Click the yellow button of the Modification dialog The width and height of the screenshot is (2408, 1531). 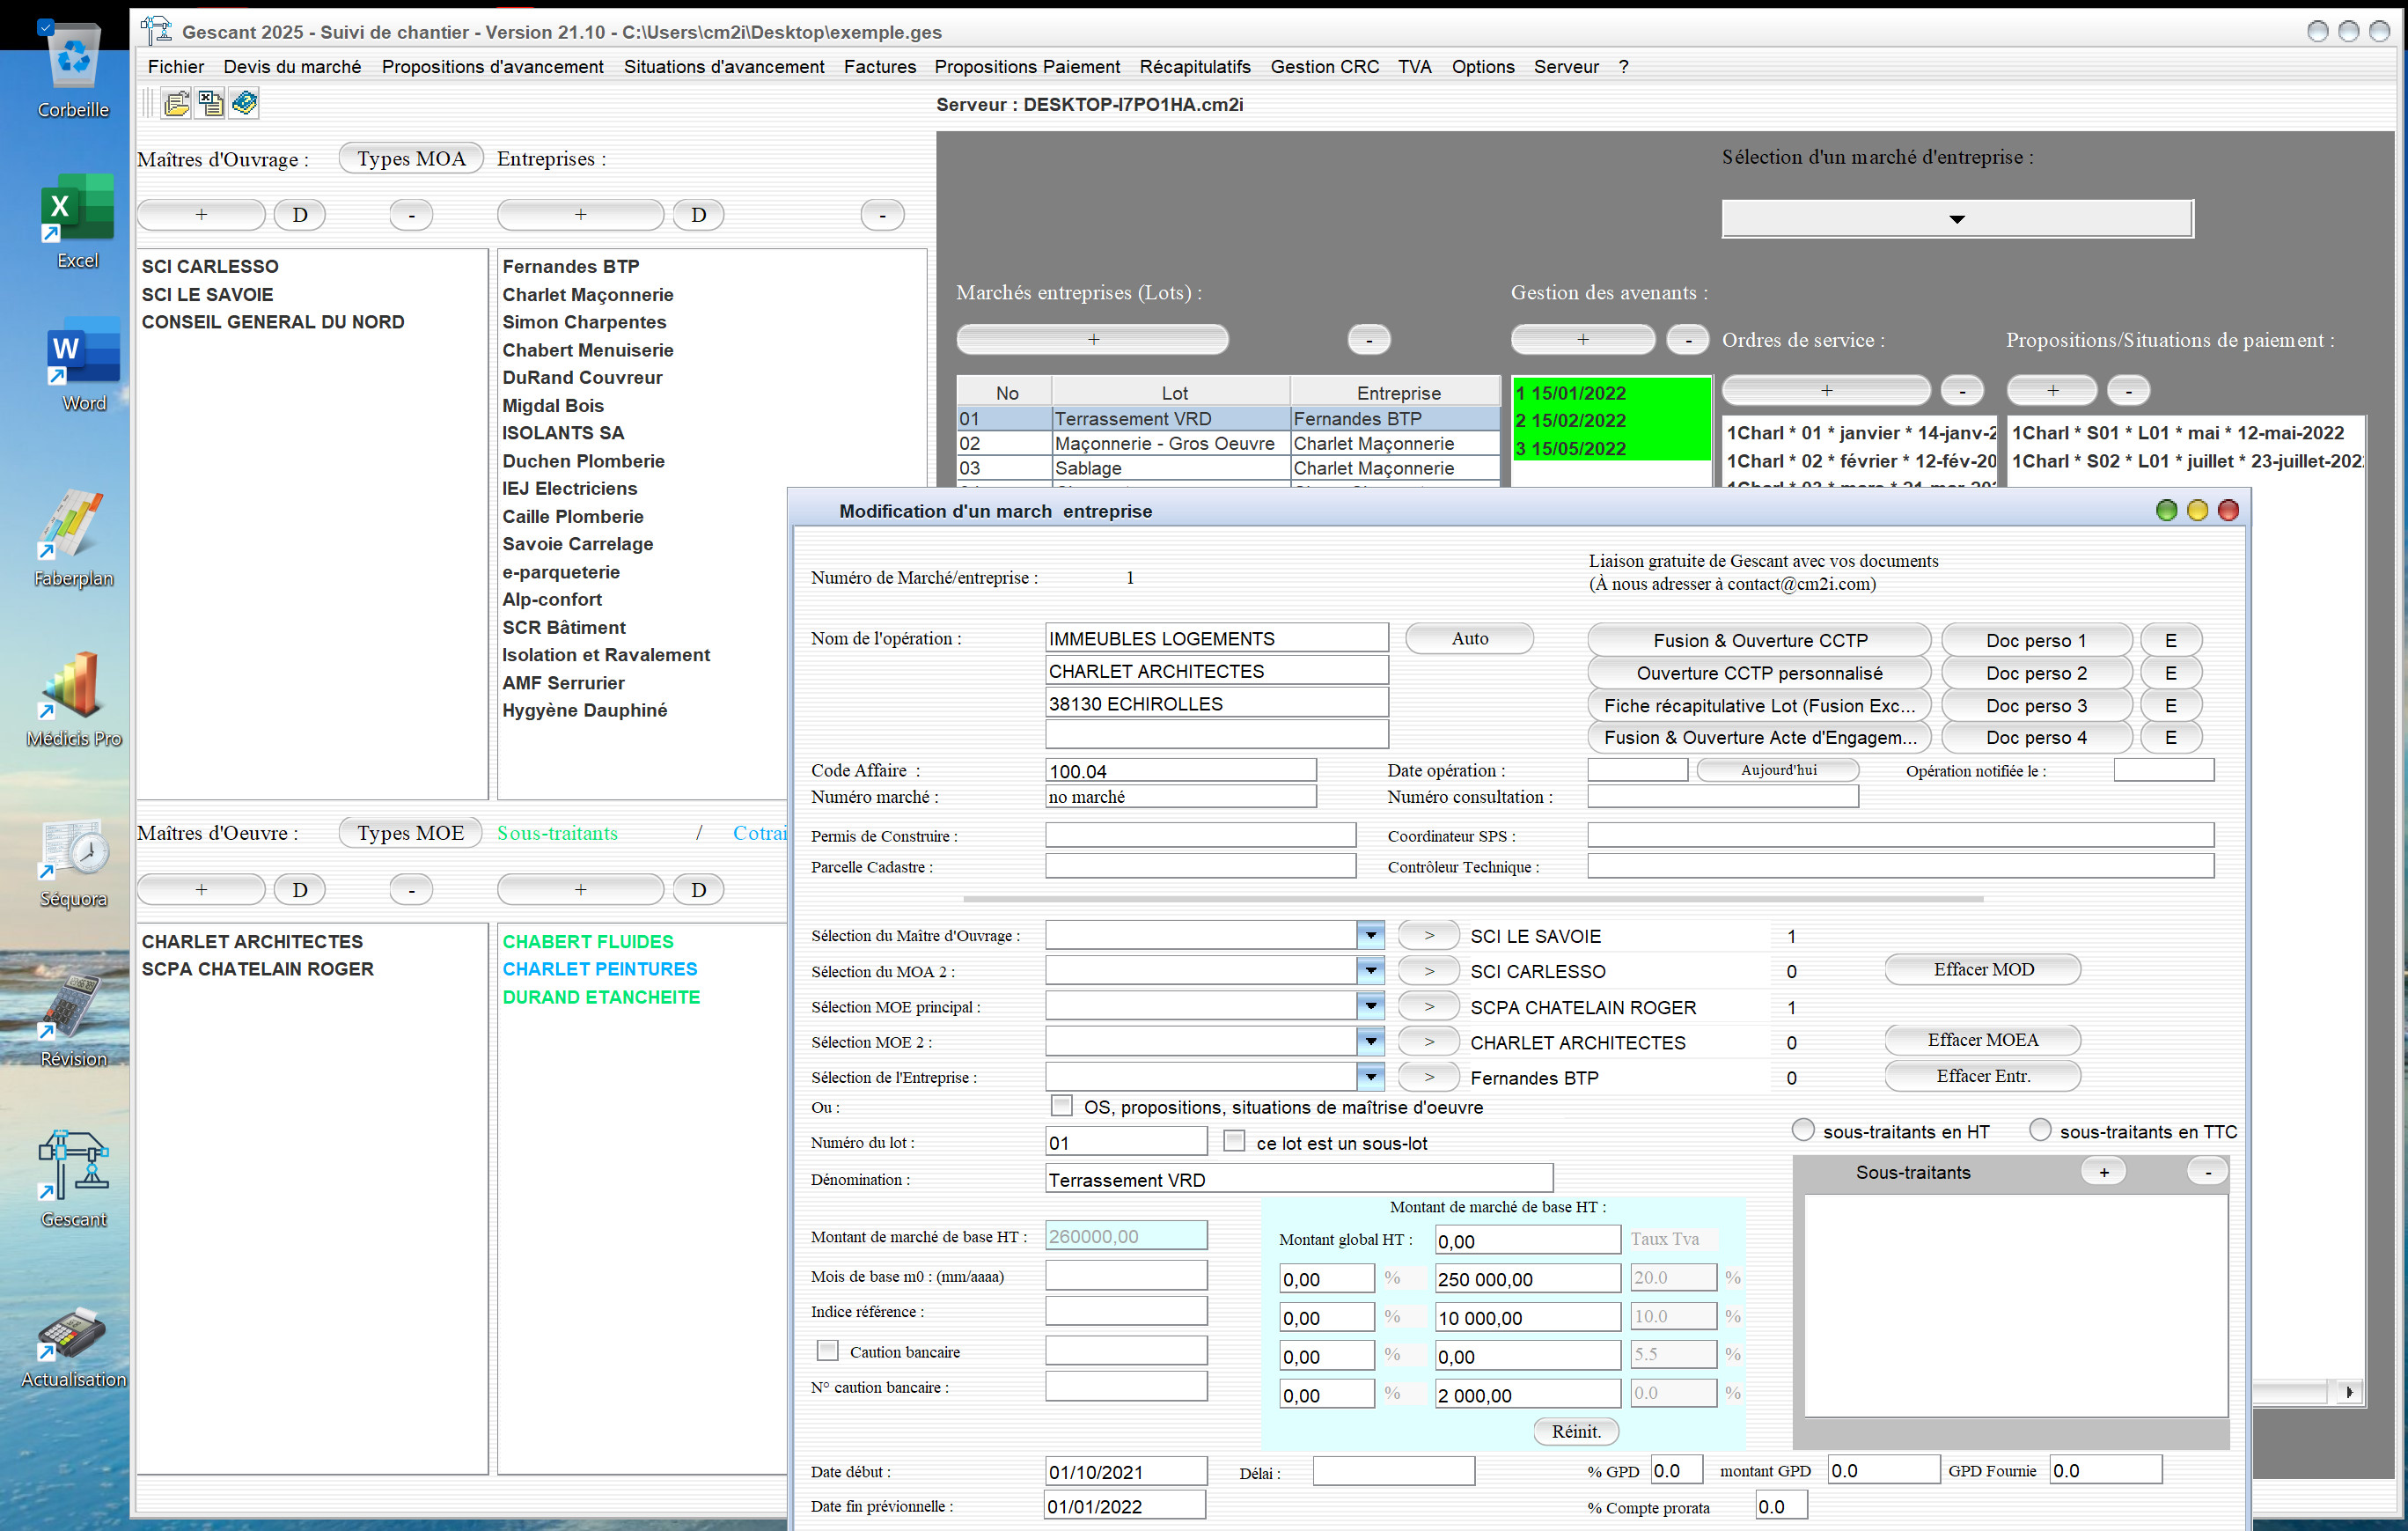(x=2197, y=511)
